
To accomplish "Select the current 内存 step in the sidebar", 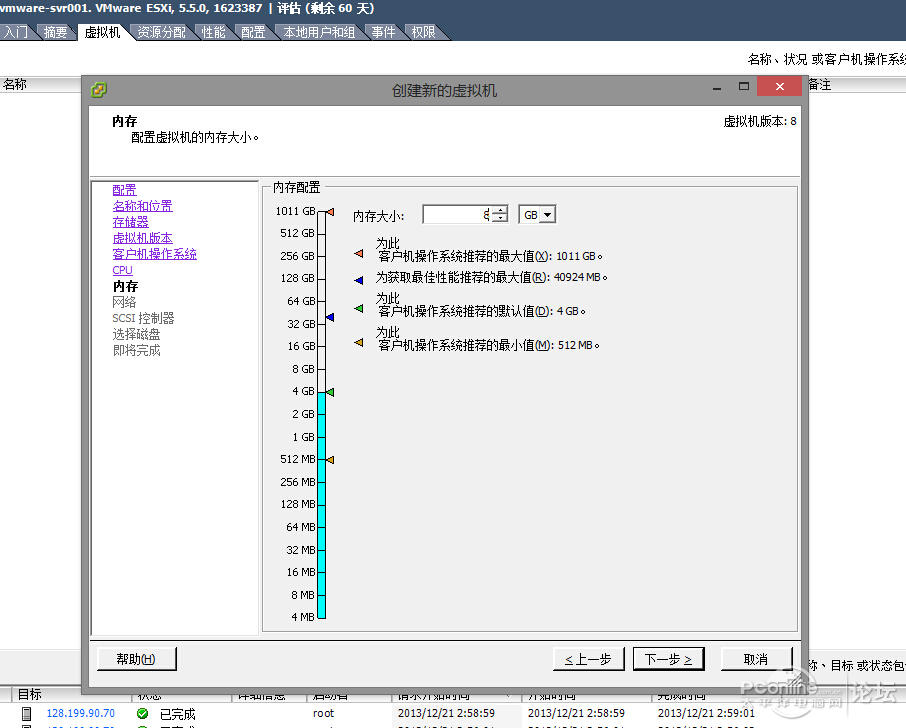I will tap(125, 286).
